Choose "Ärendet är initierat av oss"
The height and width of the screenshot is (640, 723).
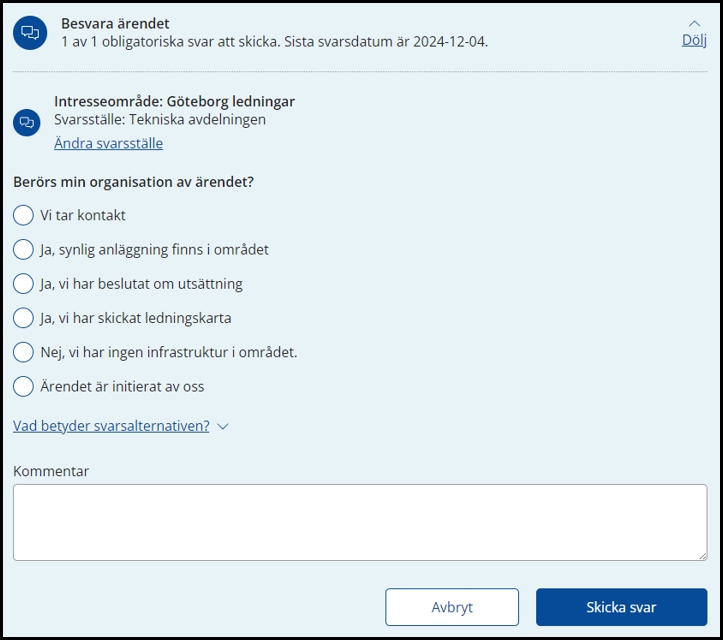(23, 386)
